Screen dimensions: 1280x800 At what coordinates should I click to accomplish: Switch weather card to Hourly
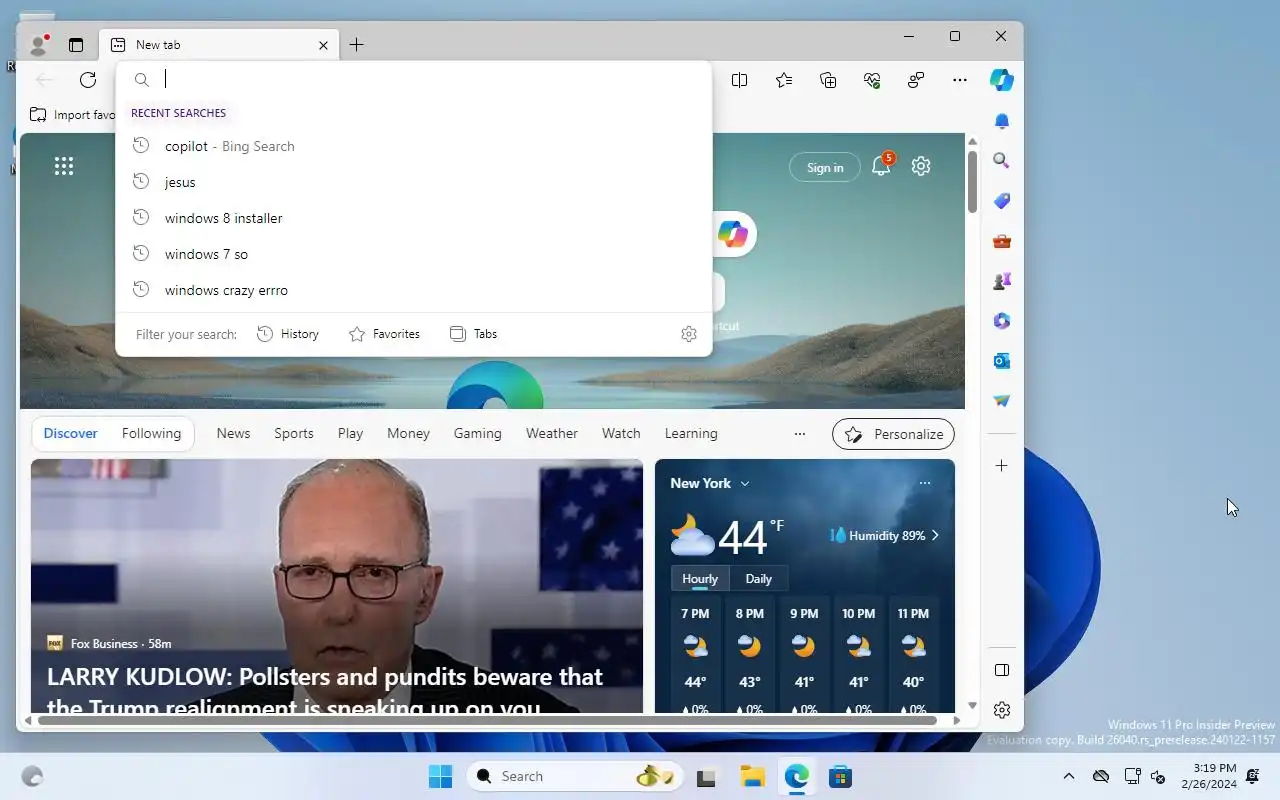click(x=700, y=579)
